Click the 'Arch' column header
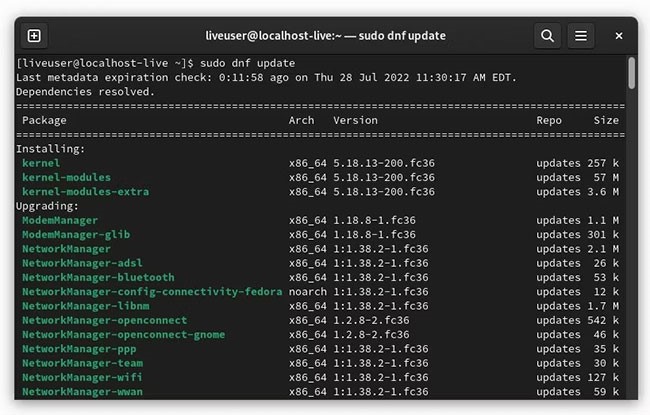This screenshot has height=415, width=650. click(x=301, y=120)
